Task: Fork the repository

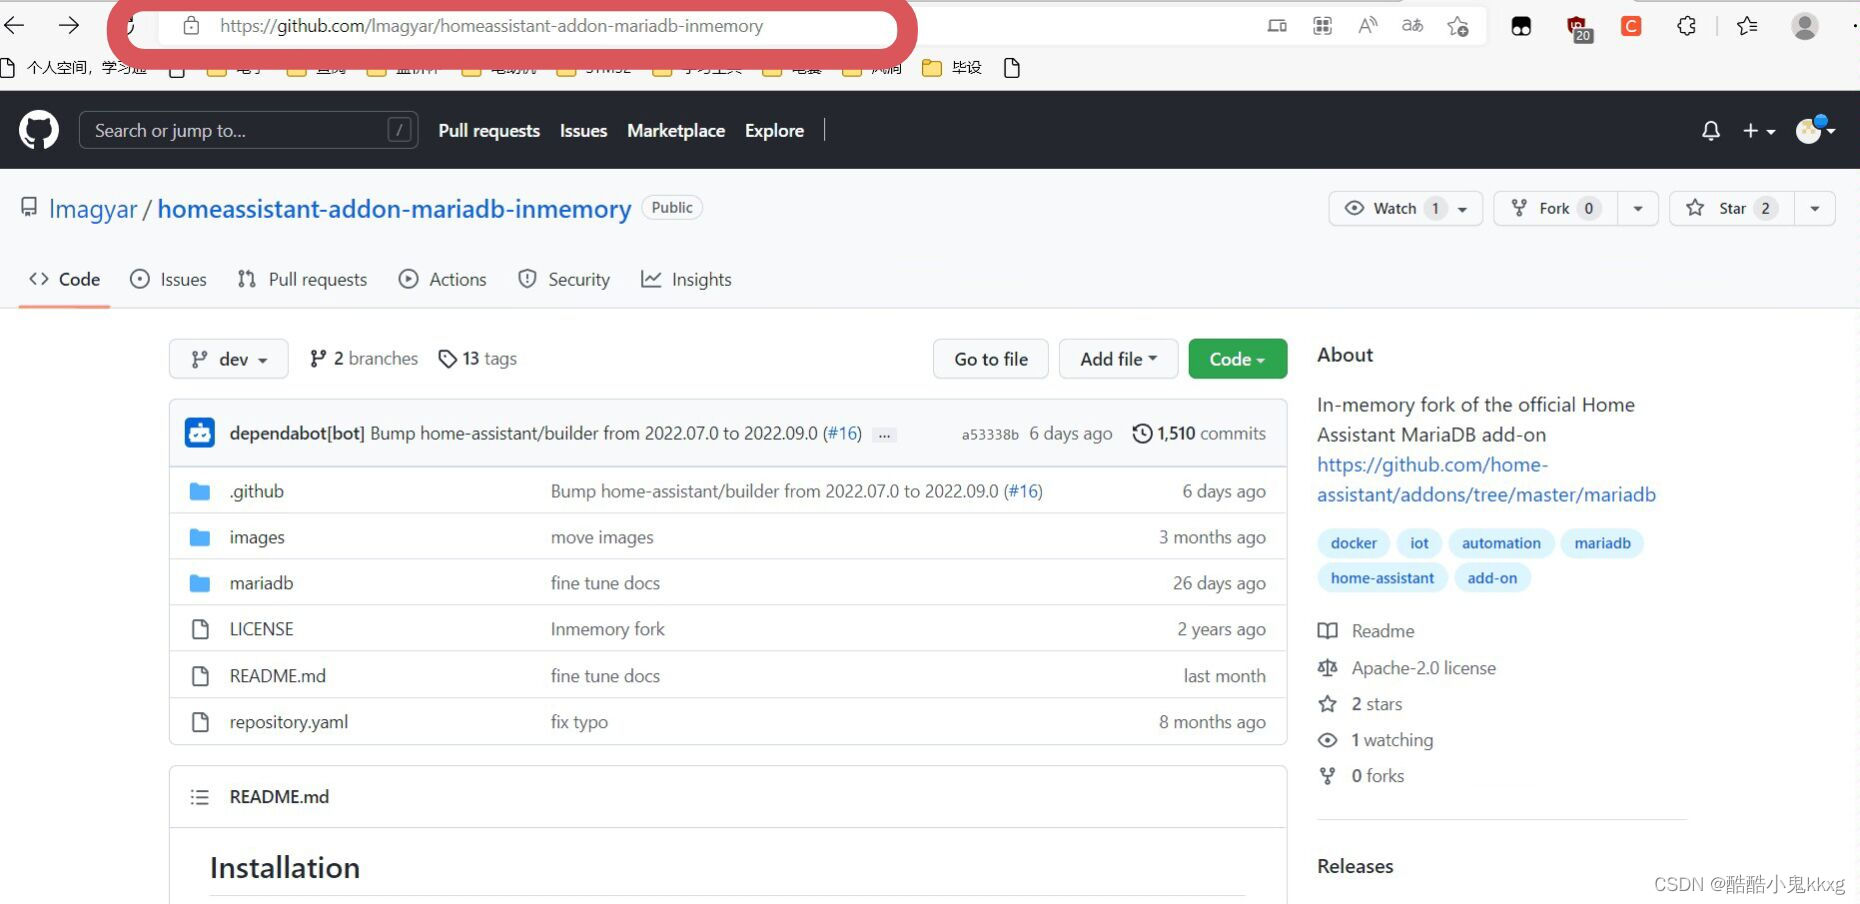Action: (1556, 208)
